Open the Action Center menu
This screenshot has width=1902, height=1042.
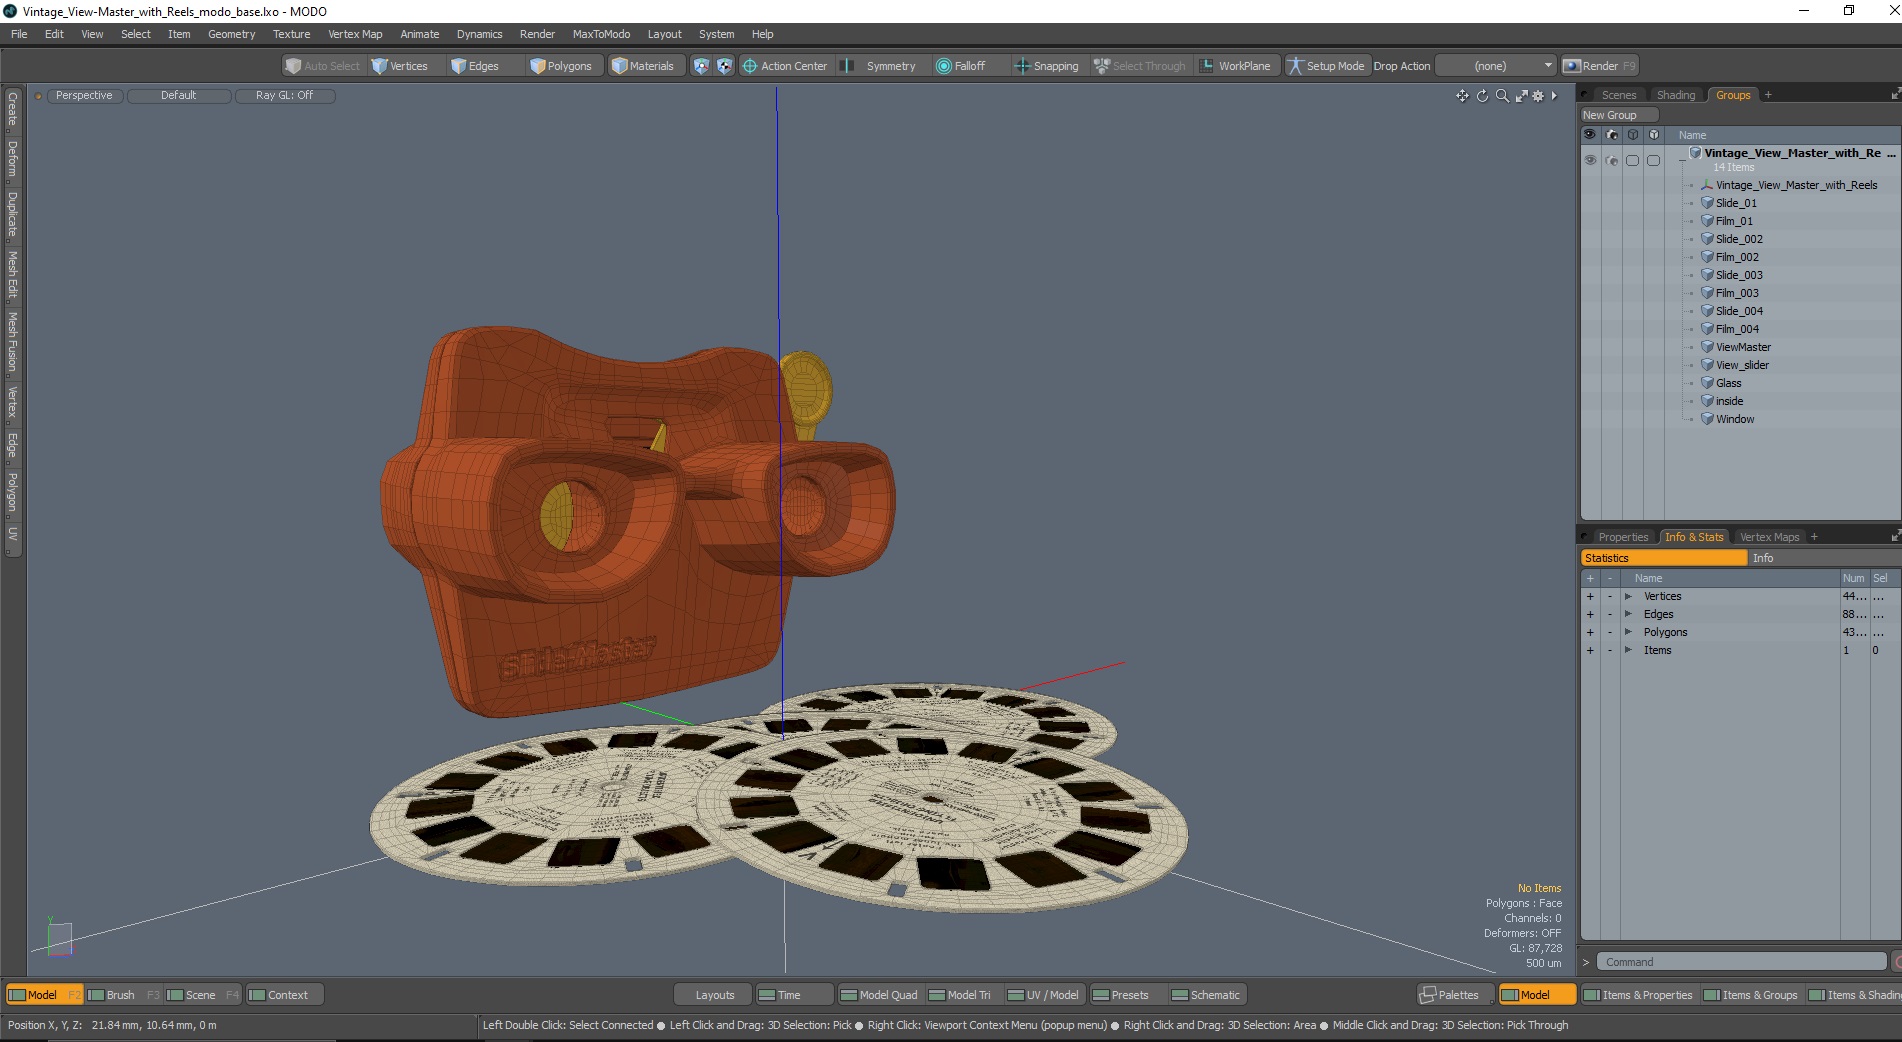[785, 66]
